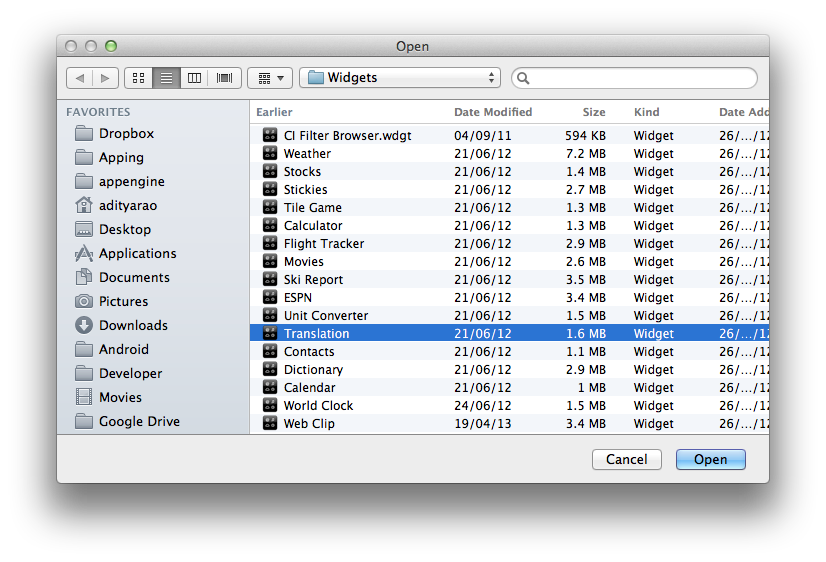This screenshot has height=562, width=826.
Task: Sort files by Size column
Action: [594, 112]
